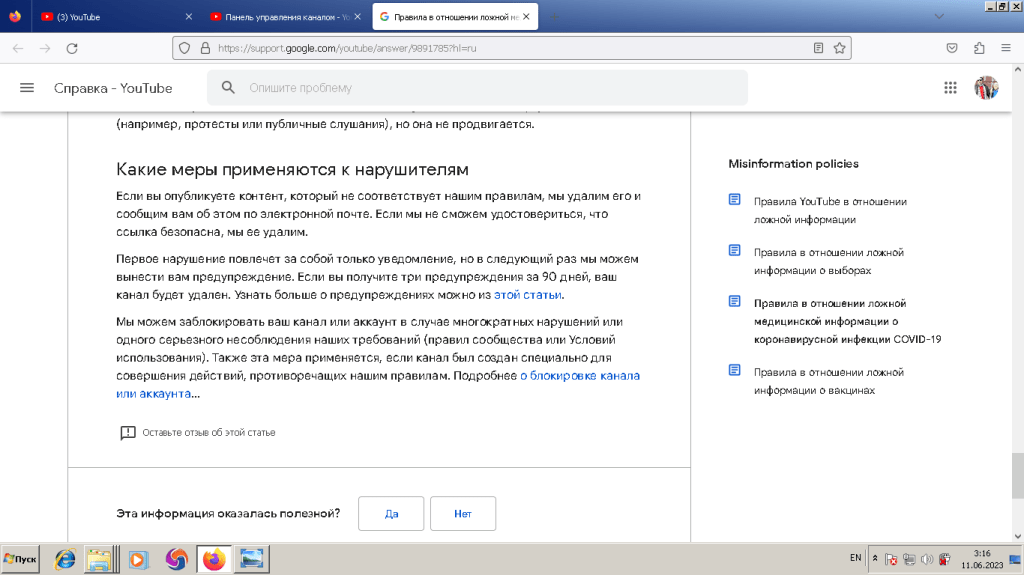Click the Google account avatar
The width and height of the screenshot is (1024, 575).
(x=986, y=88)
